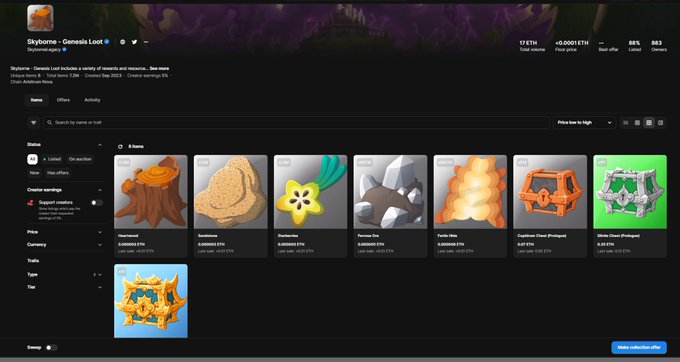Image resolution: width=680 pixels, height=362 pixels.
Task: Choose the rightmost mosaic view layout icon
Action: tap(660, 123)
